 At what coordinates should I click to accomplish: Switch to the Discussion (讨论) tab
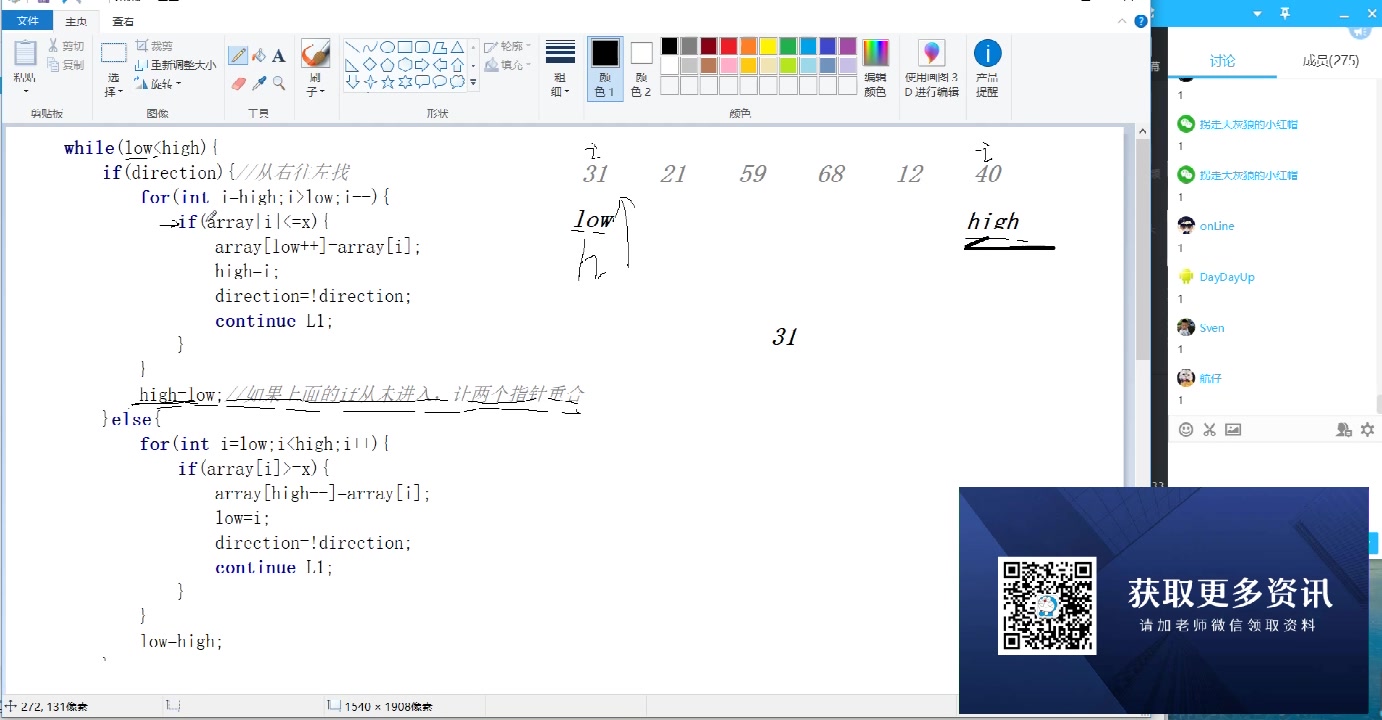pos(1223,60)
